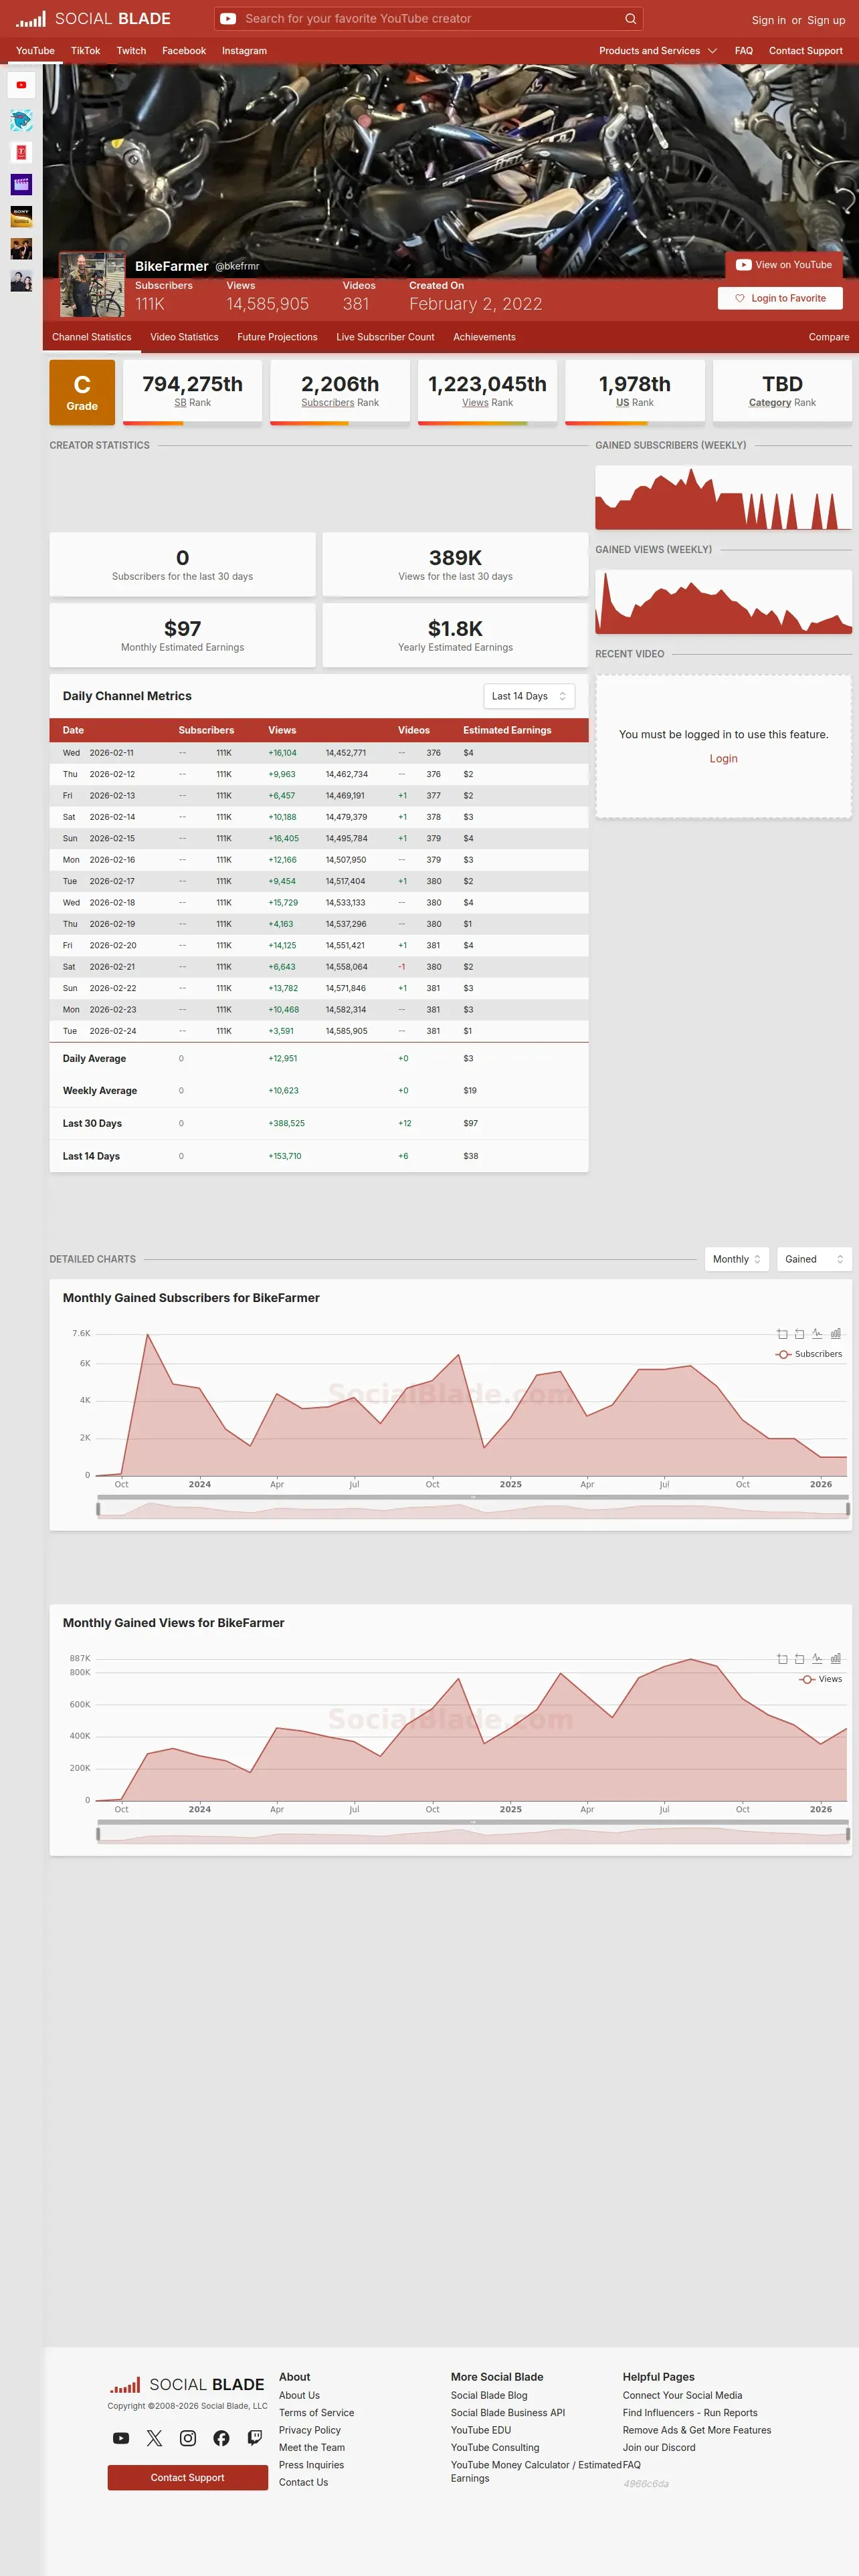Image resolution: width=859 pixels, height=2576 pixels.
Task: Open the Sony channel avatar in sidebar
Action: tap(21, 216)
